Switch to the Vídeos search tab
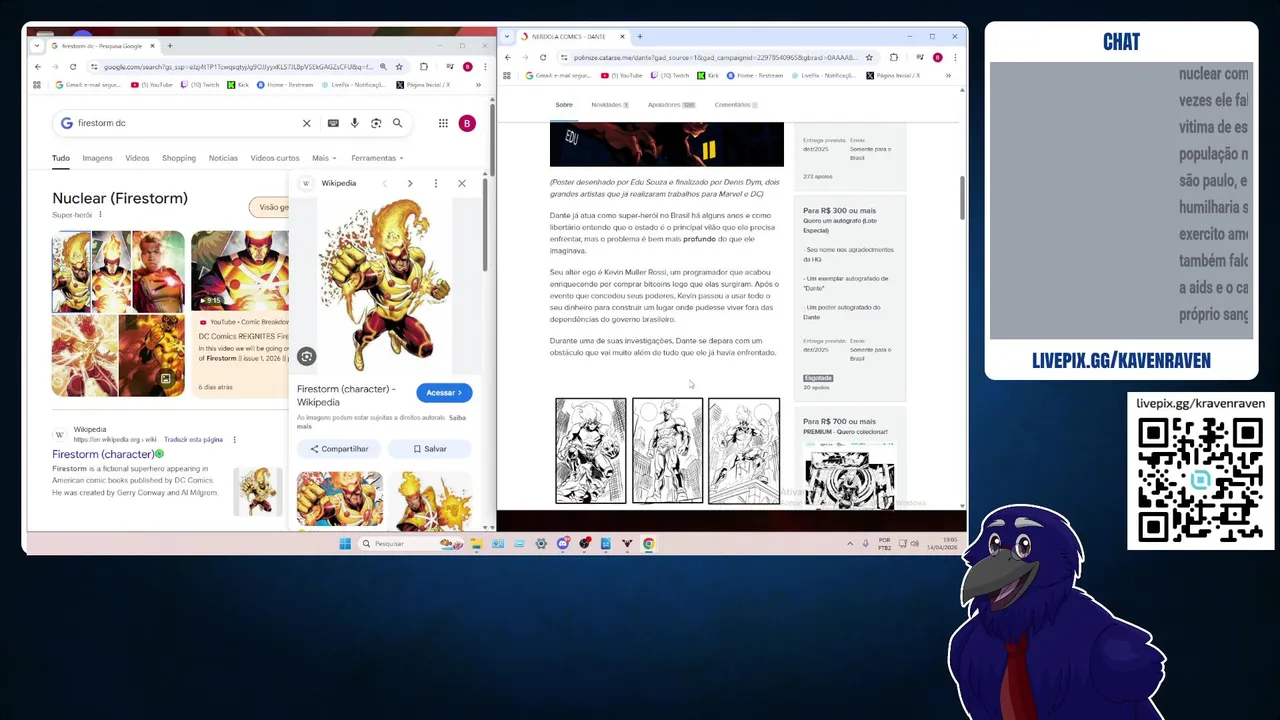Viewport: 1280px width, 720px height. [137, 158]
